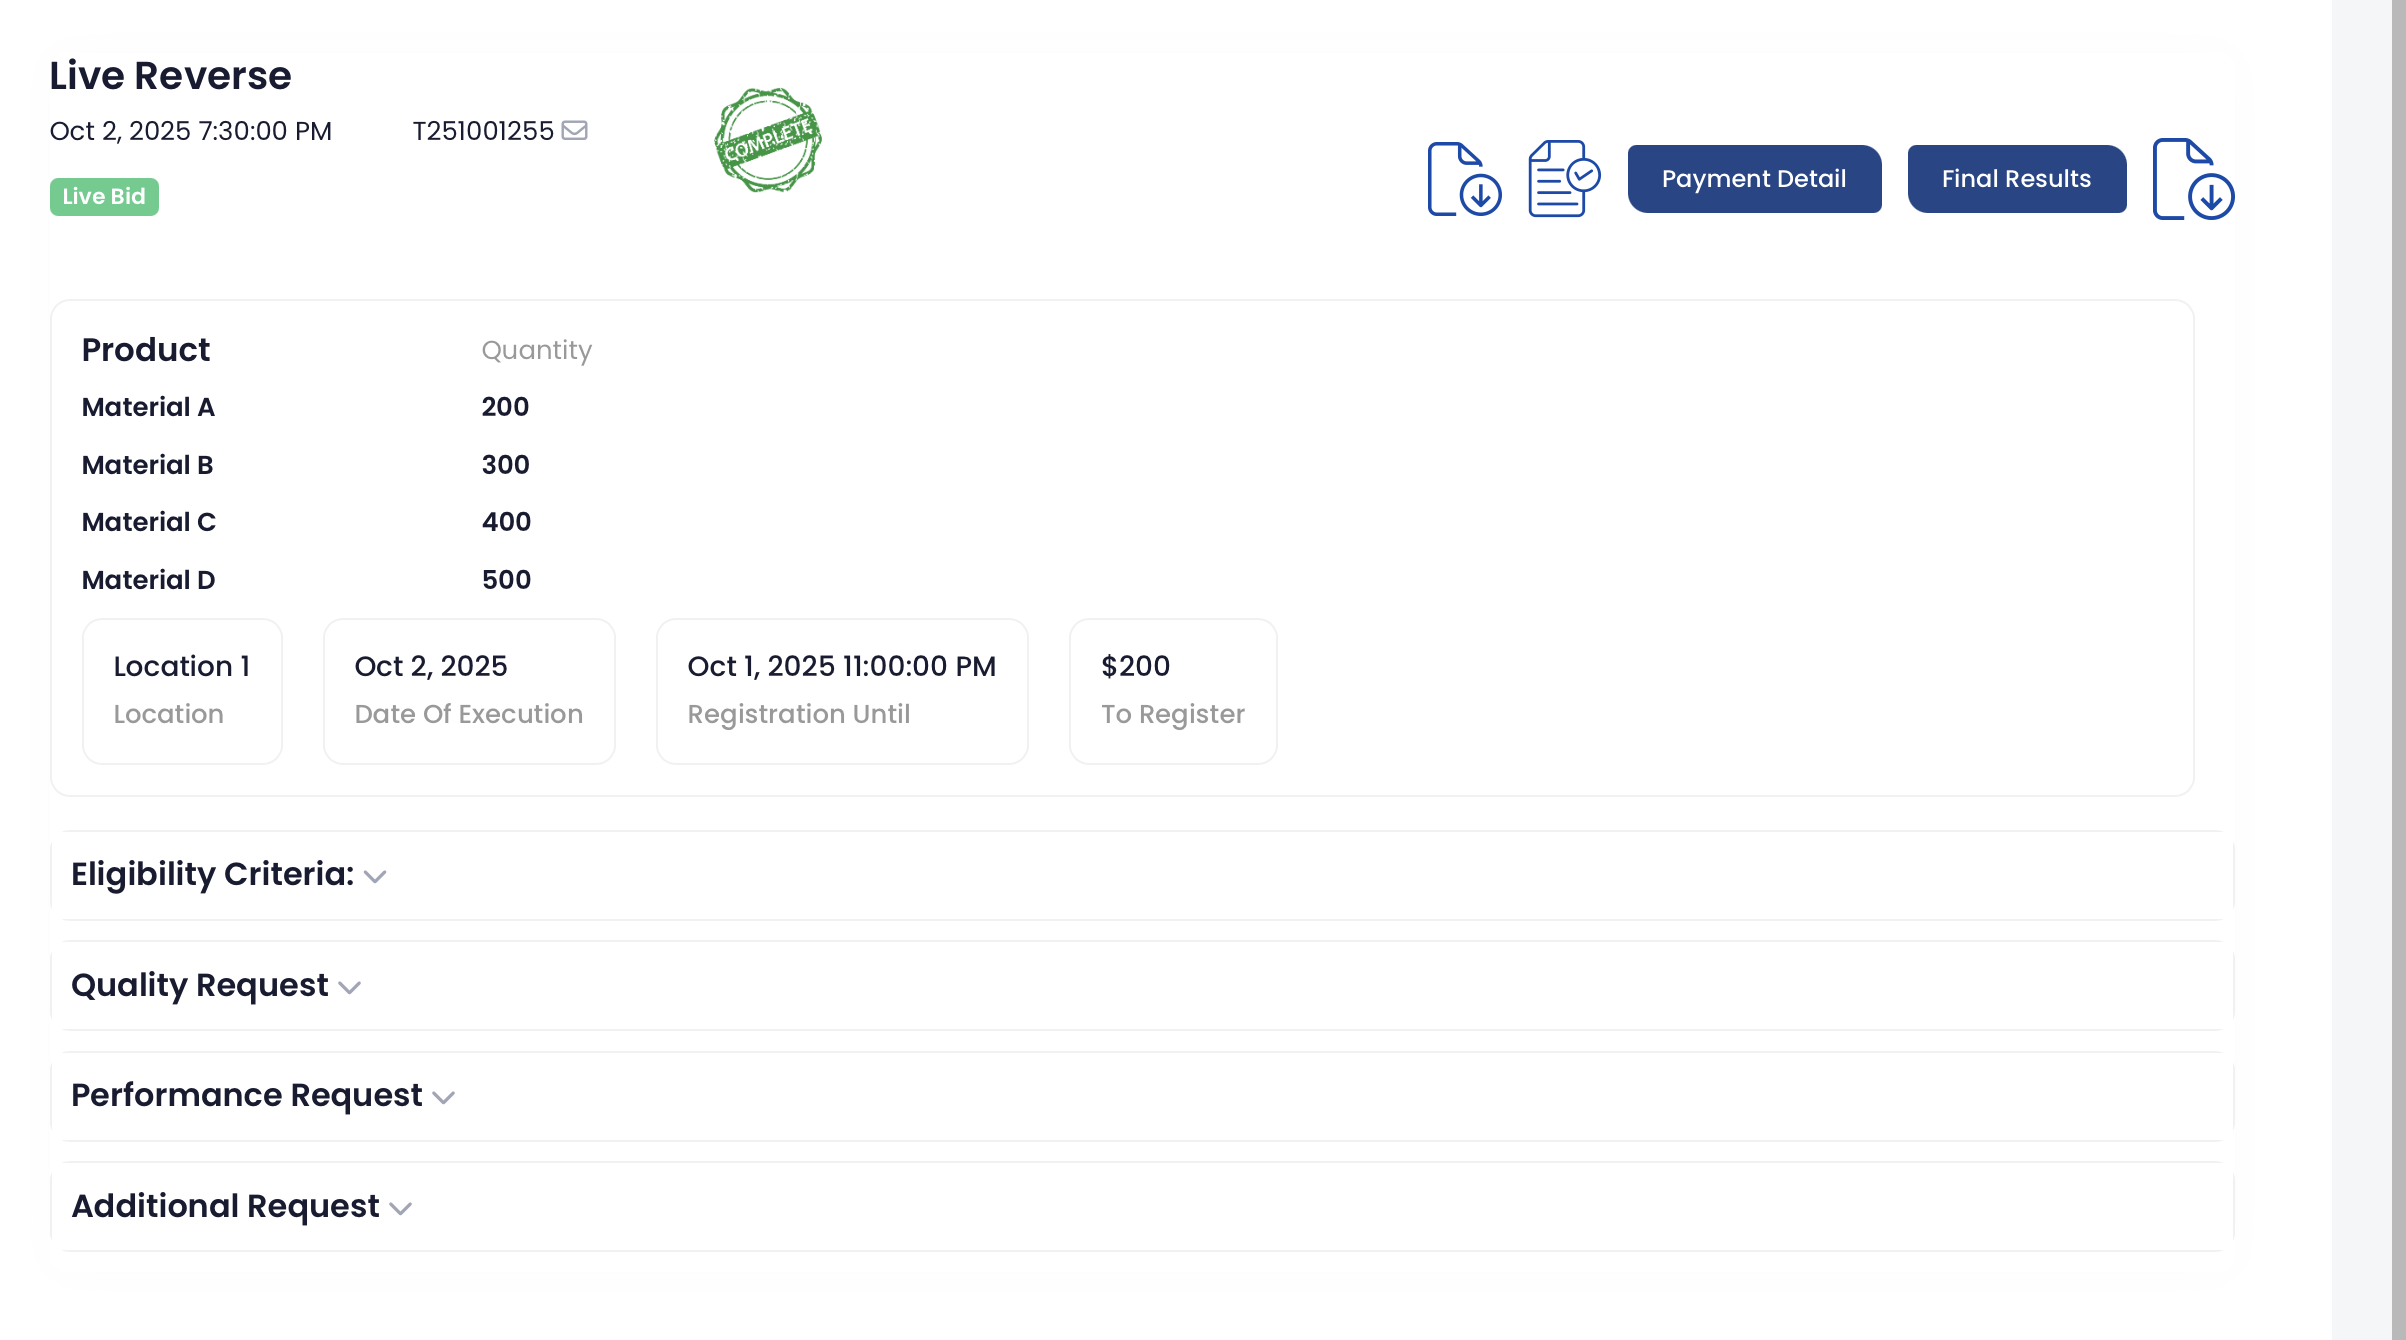Click the $200 To Register card

point(1172,691)
